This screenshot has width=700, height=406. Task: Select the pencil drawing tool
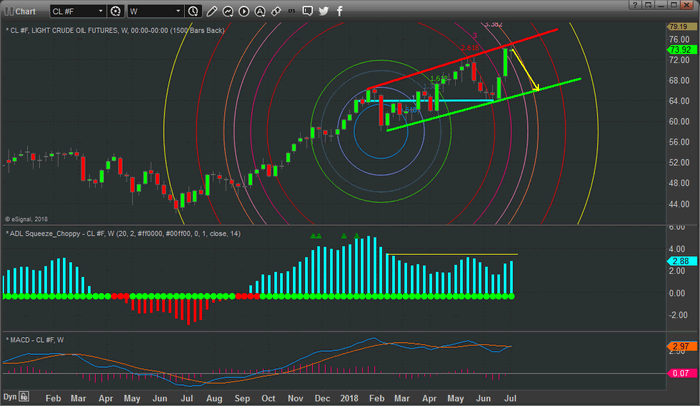pos(211,11)
